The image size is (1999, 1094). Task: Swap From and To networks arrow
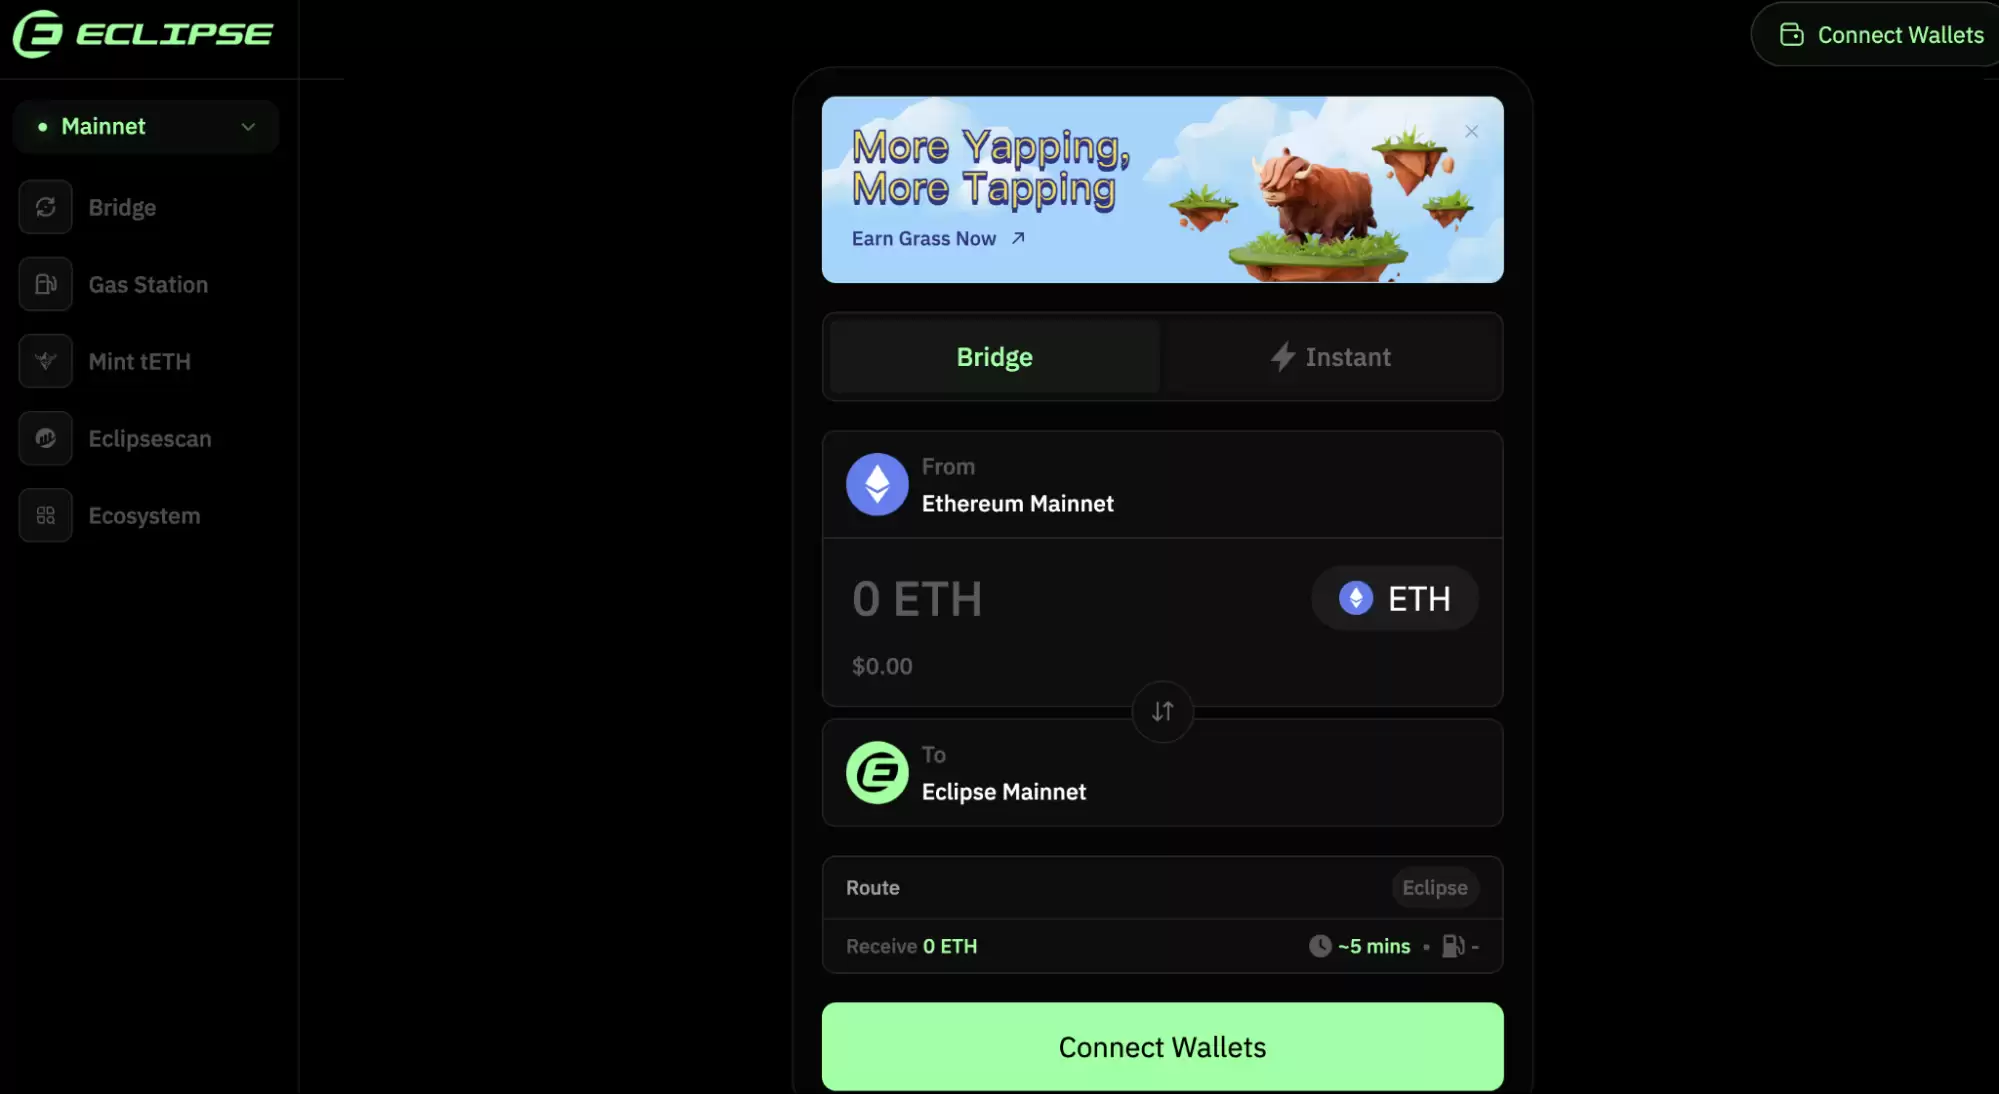tap(1162, 711)
